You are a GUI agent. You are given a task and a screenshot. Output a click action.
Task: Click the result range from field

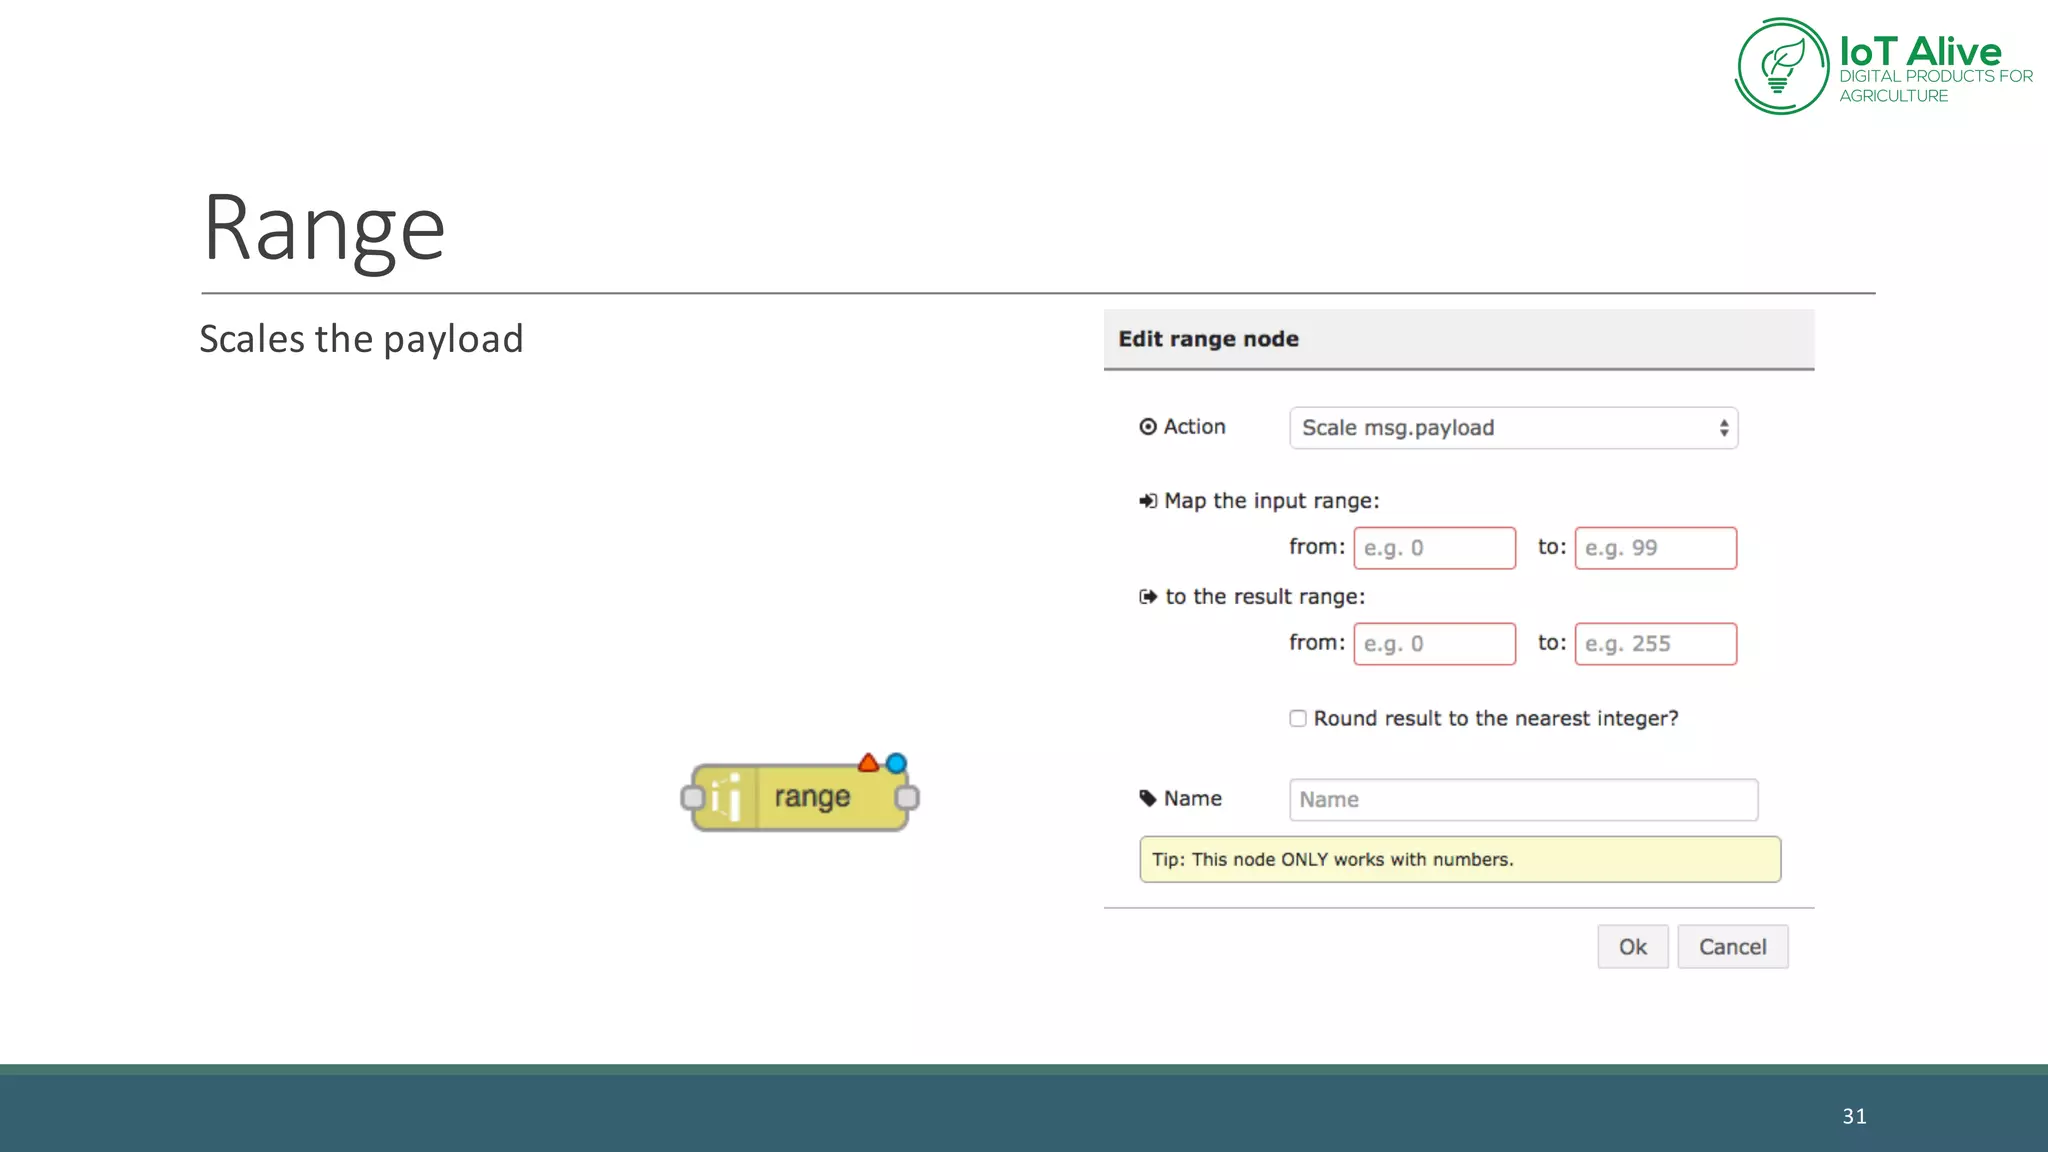coord(1434,644)
